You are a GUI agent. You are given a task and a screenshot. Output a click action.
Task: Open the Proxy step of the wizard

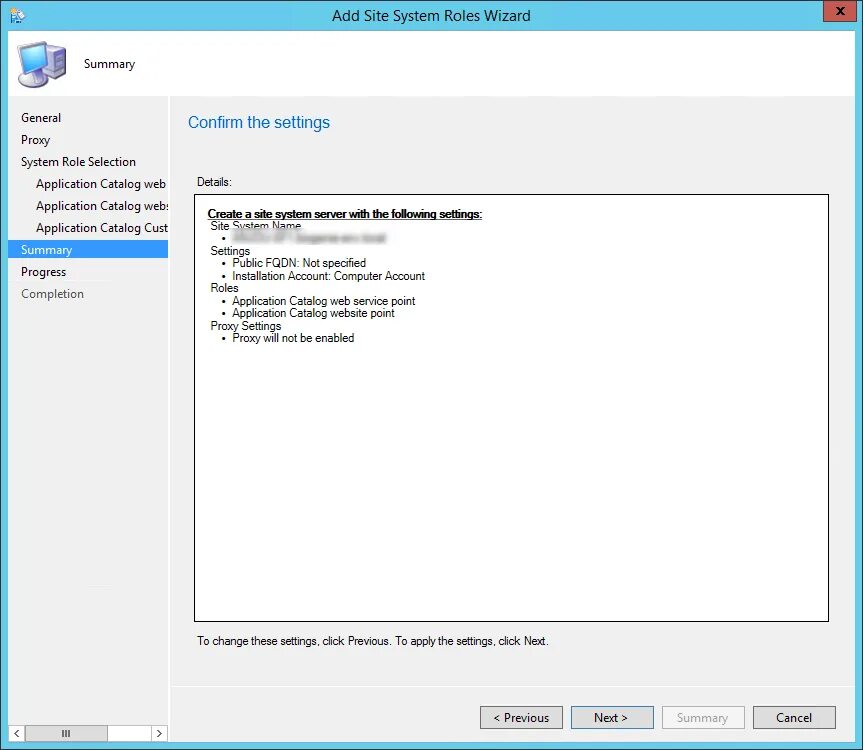tap(35, 139)
